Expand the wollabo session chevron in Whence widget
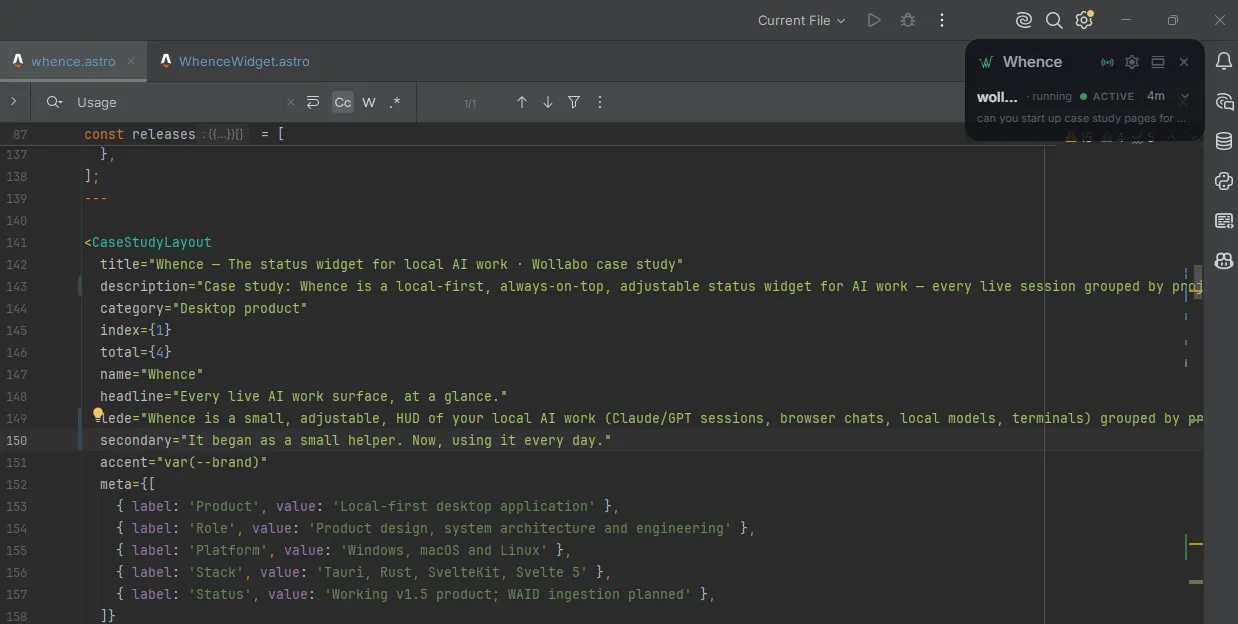This screenshot has height=624, width=1238. (x=1184, y=97)
